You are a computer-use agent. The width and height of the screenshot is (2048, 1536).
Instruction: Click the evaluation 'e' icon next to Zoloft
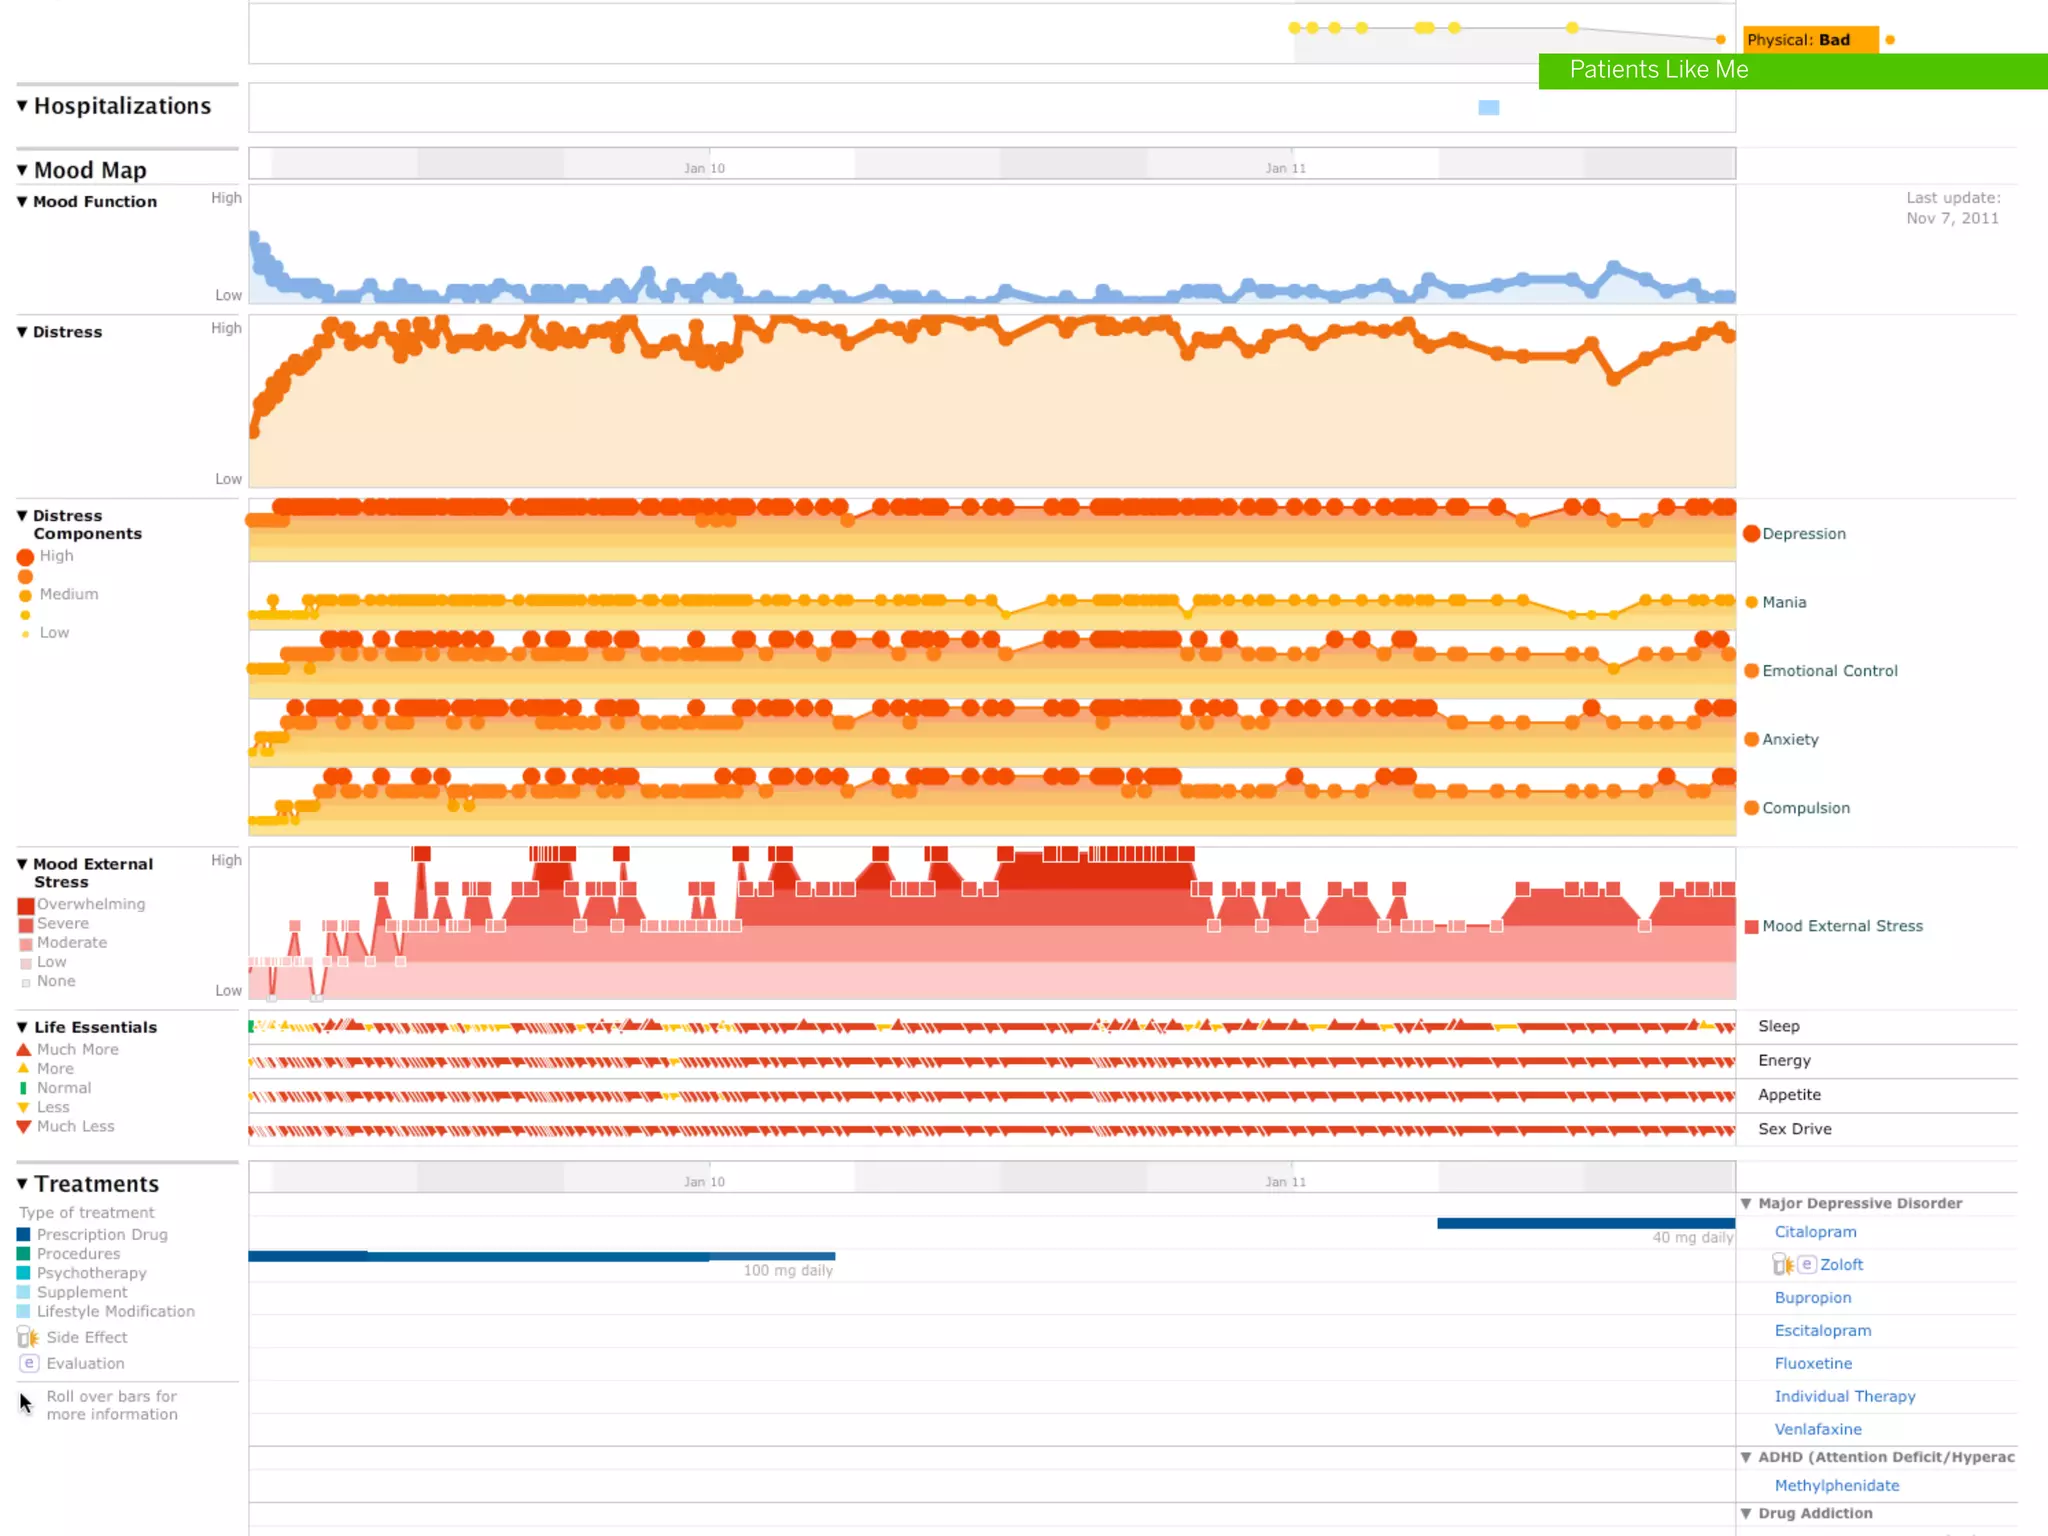1806,1264
